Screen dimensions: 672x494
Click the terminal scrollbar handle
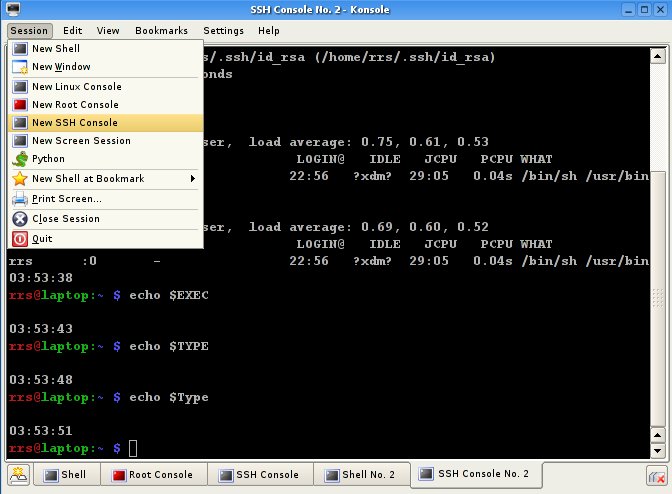click(x=657, y=299)
